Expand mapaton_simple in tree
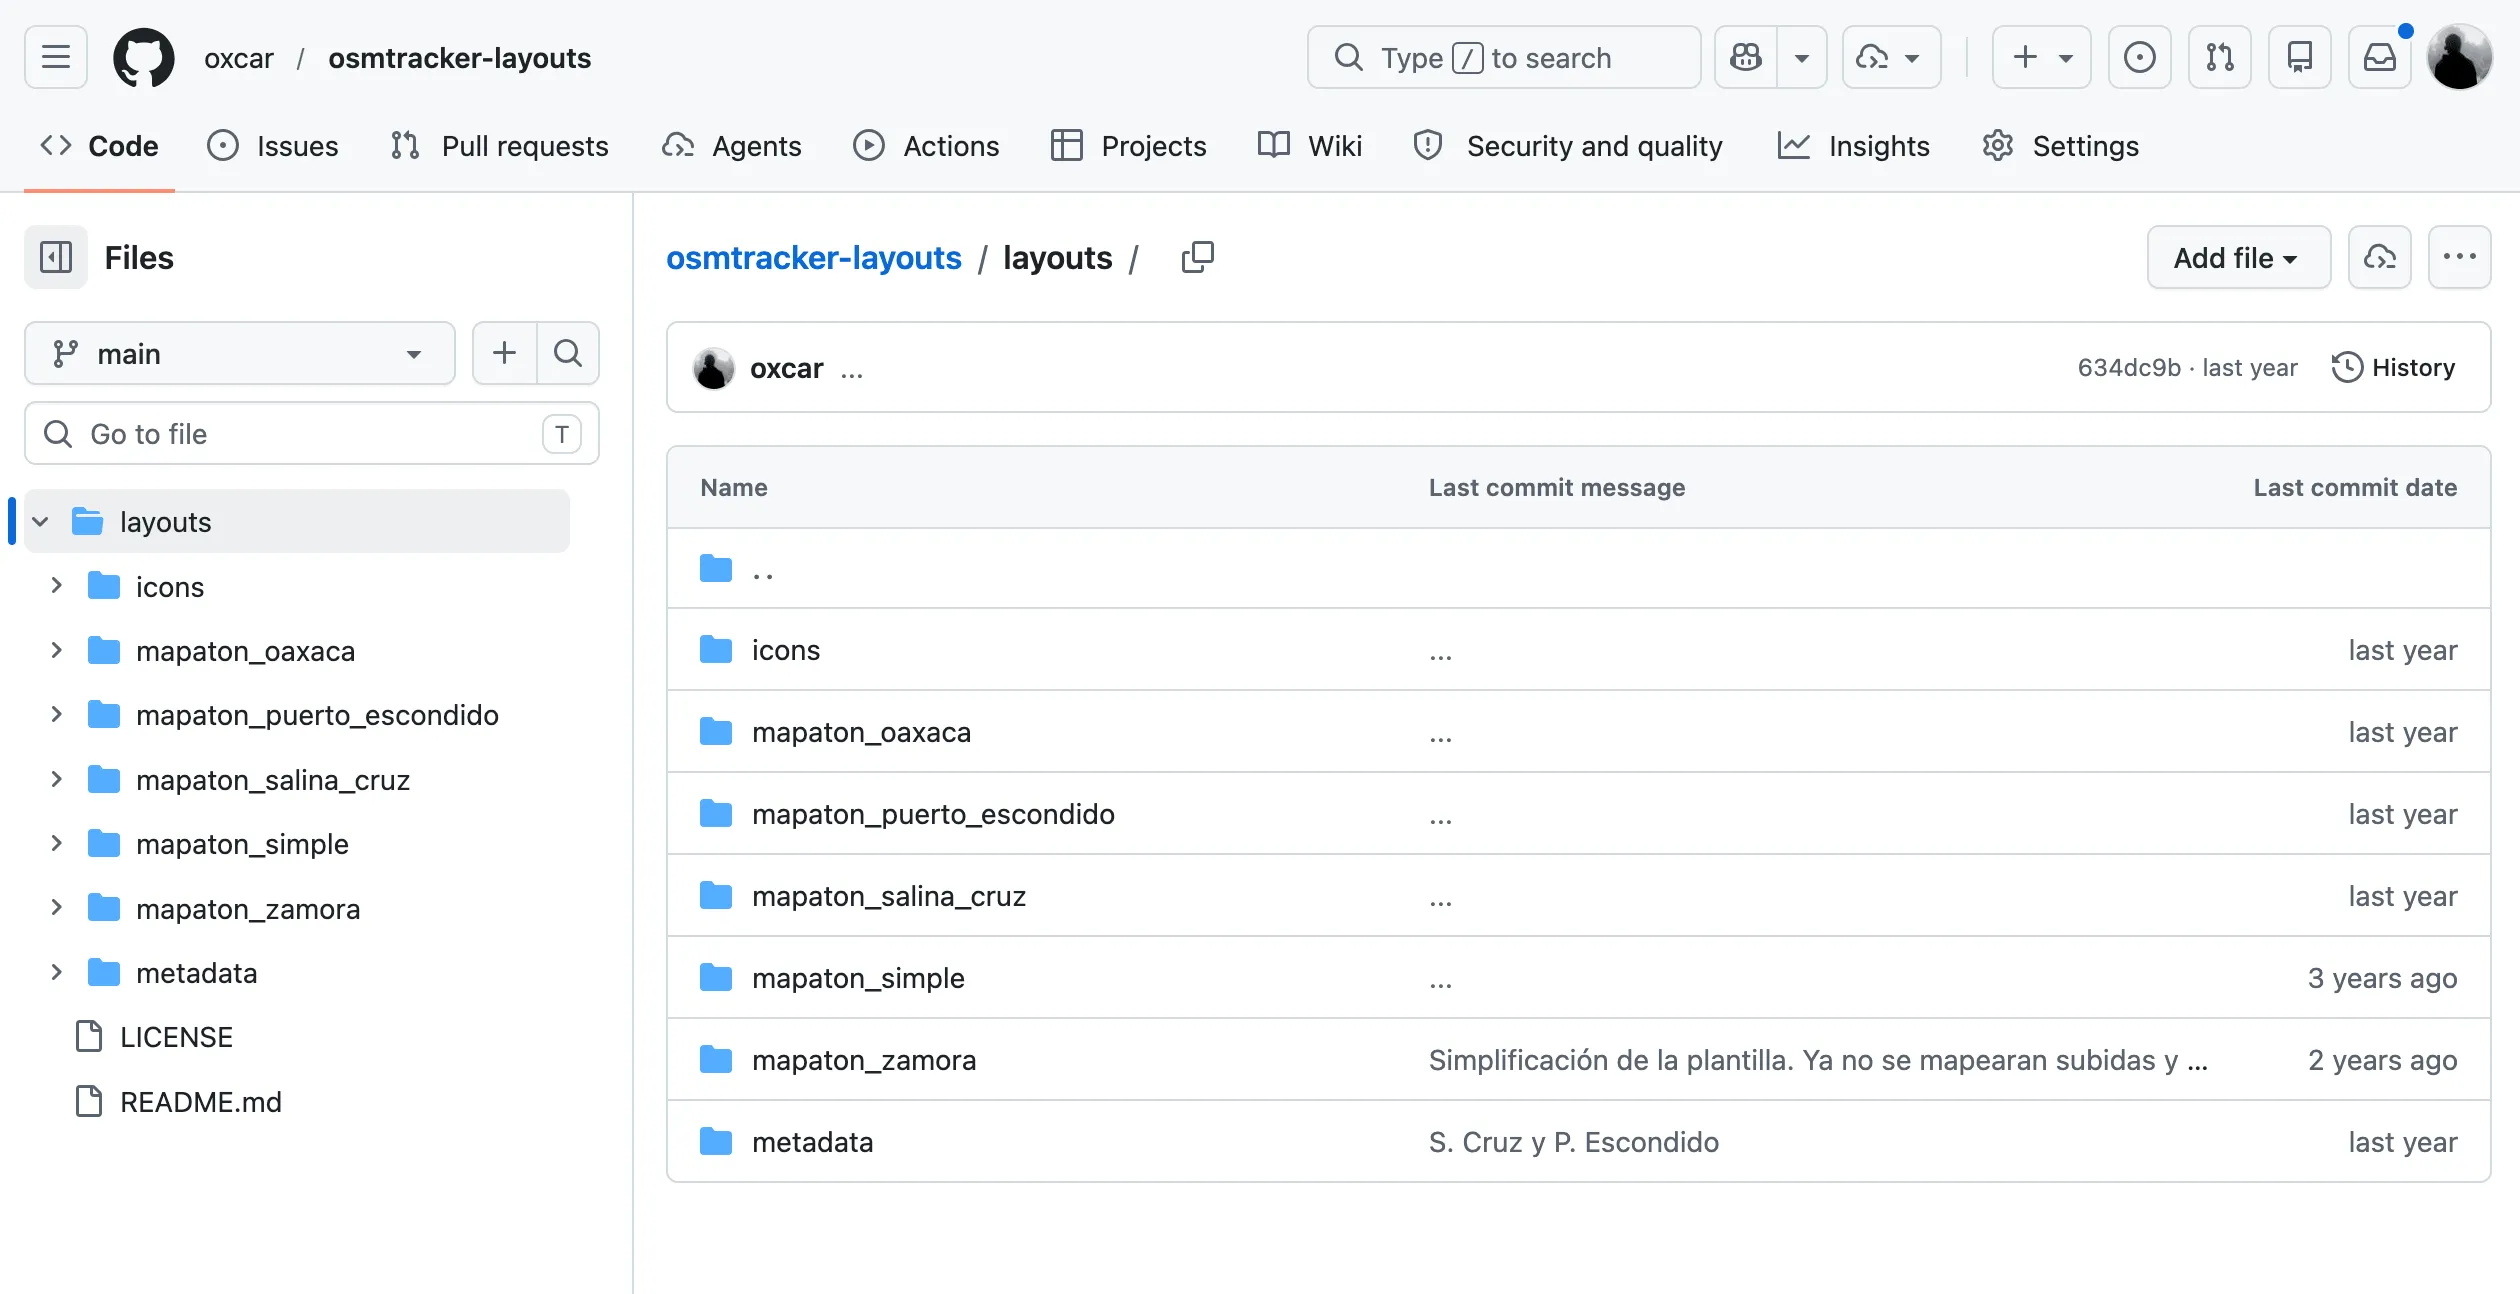This screenshot has width=2520, height=1294. point(57,843)
